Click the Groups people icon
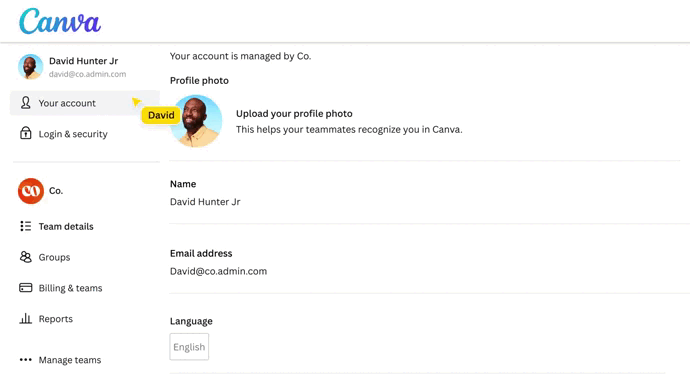The width and height of the screenshot is (690, 388). pos(26,257)
